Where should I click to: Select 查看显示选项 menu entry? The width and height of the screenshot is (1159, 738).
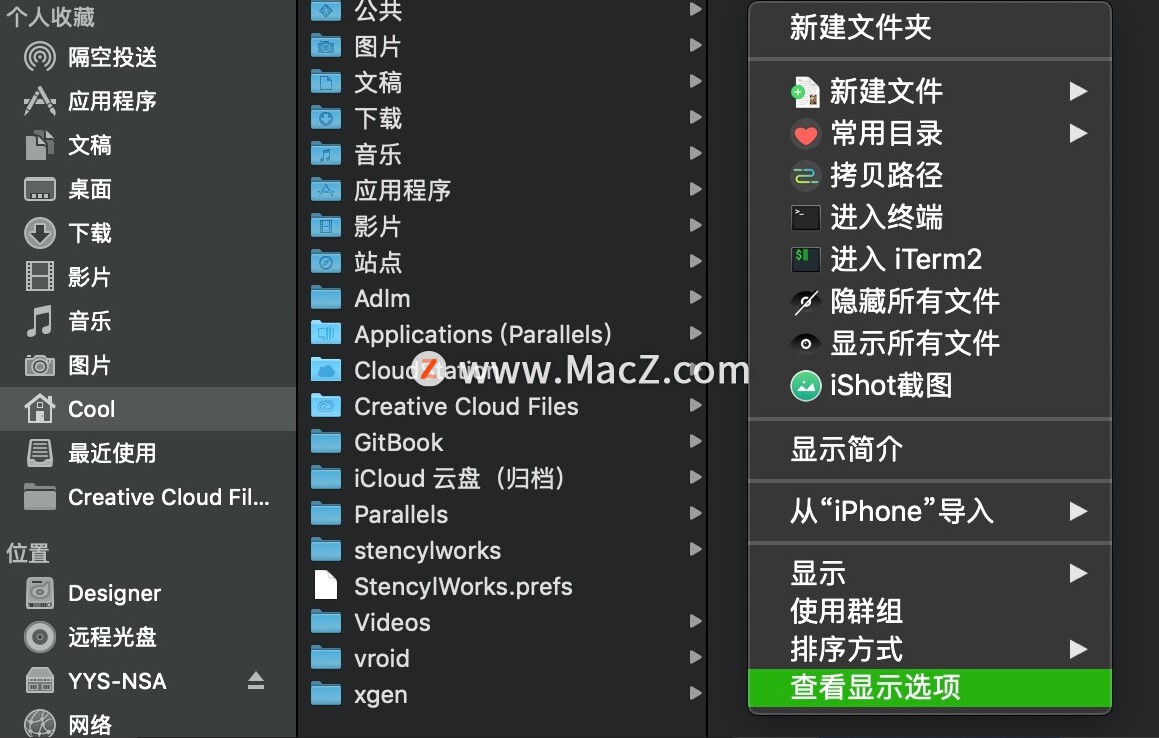coord(930,688)
